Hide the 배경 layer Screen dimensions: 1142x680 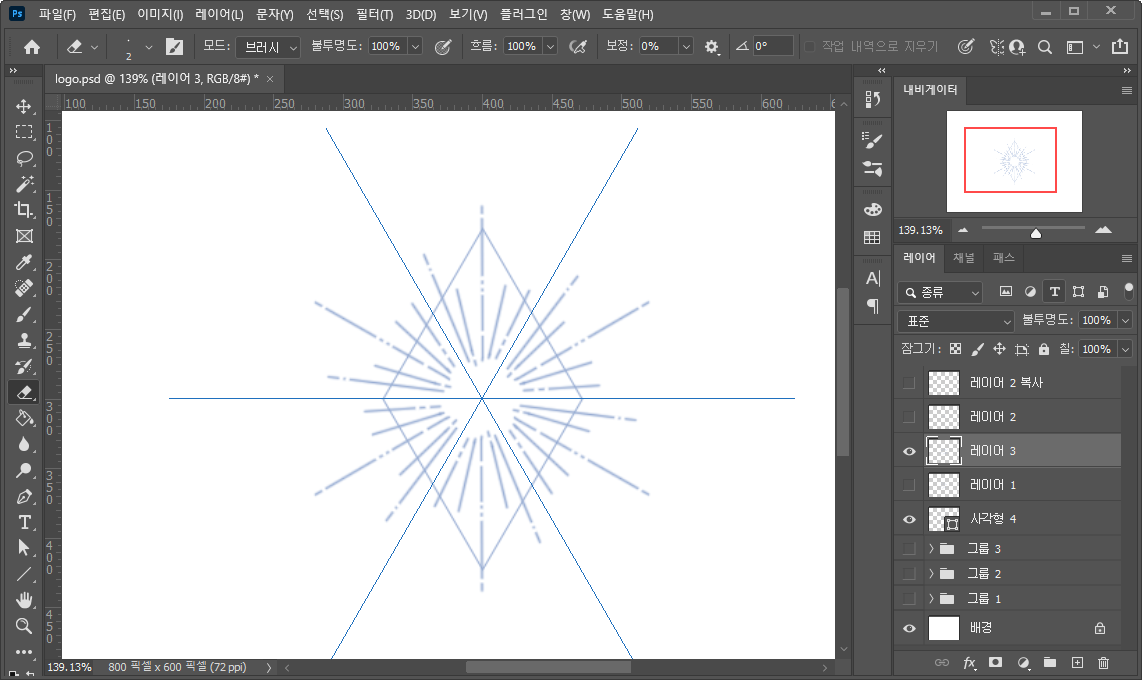pyautogui.click(x=909, y=628)
